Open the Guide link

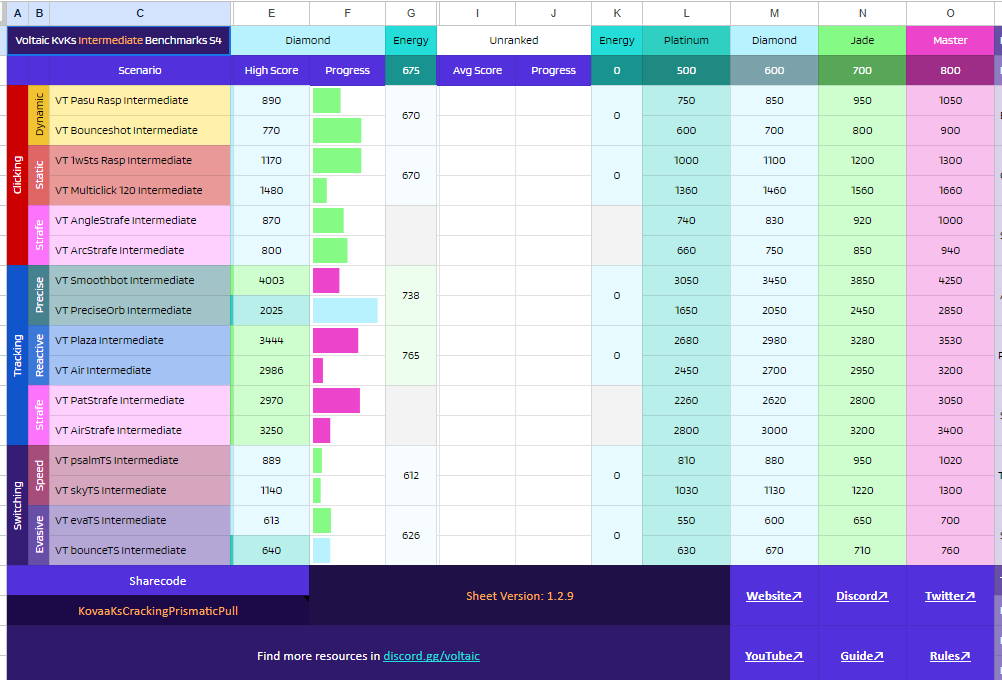click(x=862, y=656)
